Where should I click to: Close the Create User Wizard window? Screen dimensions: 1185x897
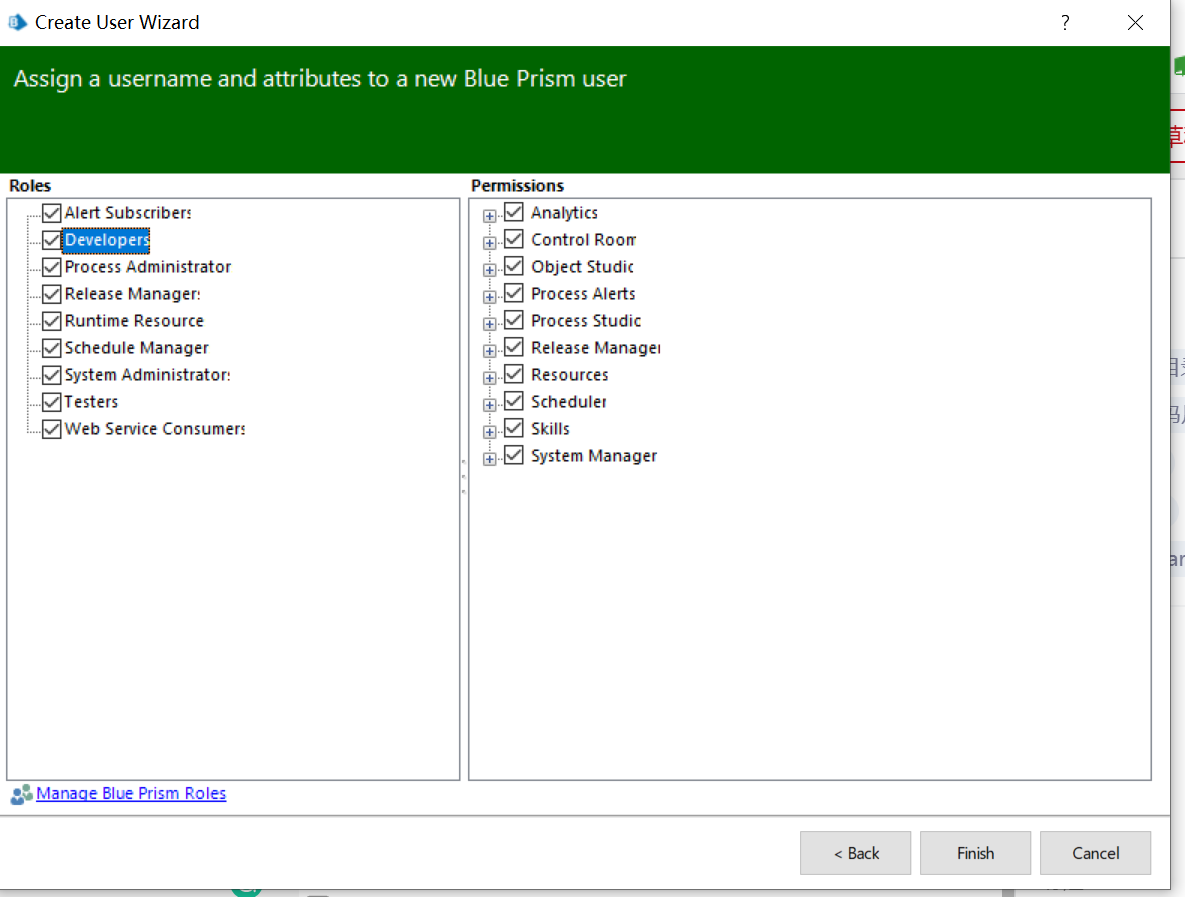(x=1135, y=23)
